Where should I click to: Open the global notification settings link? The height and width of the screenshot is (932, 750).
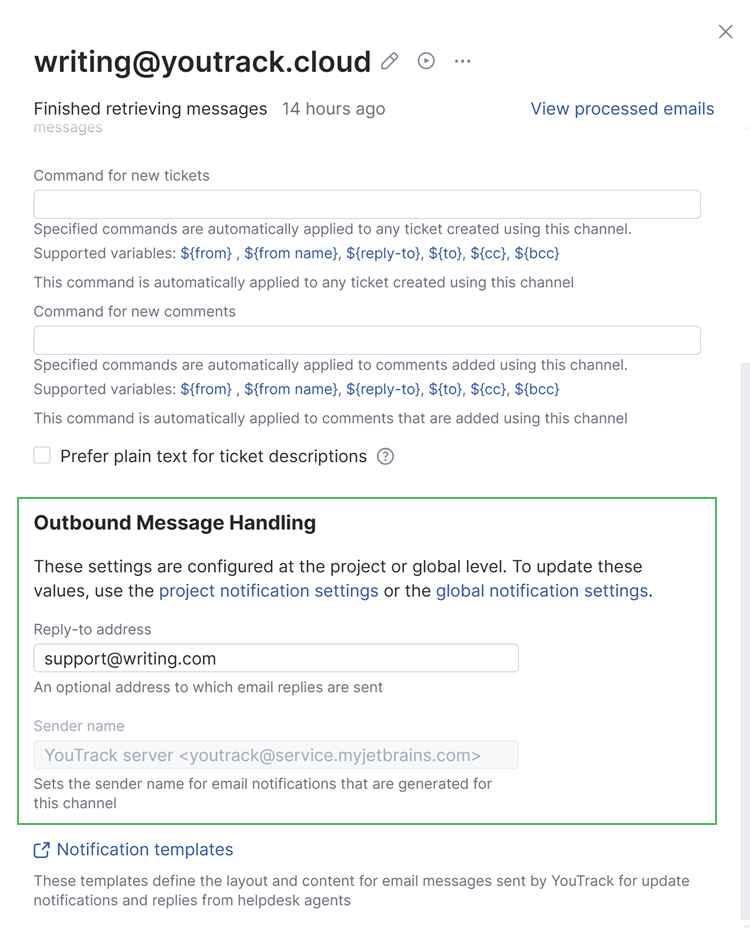[541, 591]
